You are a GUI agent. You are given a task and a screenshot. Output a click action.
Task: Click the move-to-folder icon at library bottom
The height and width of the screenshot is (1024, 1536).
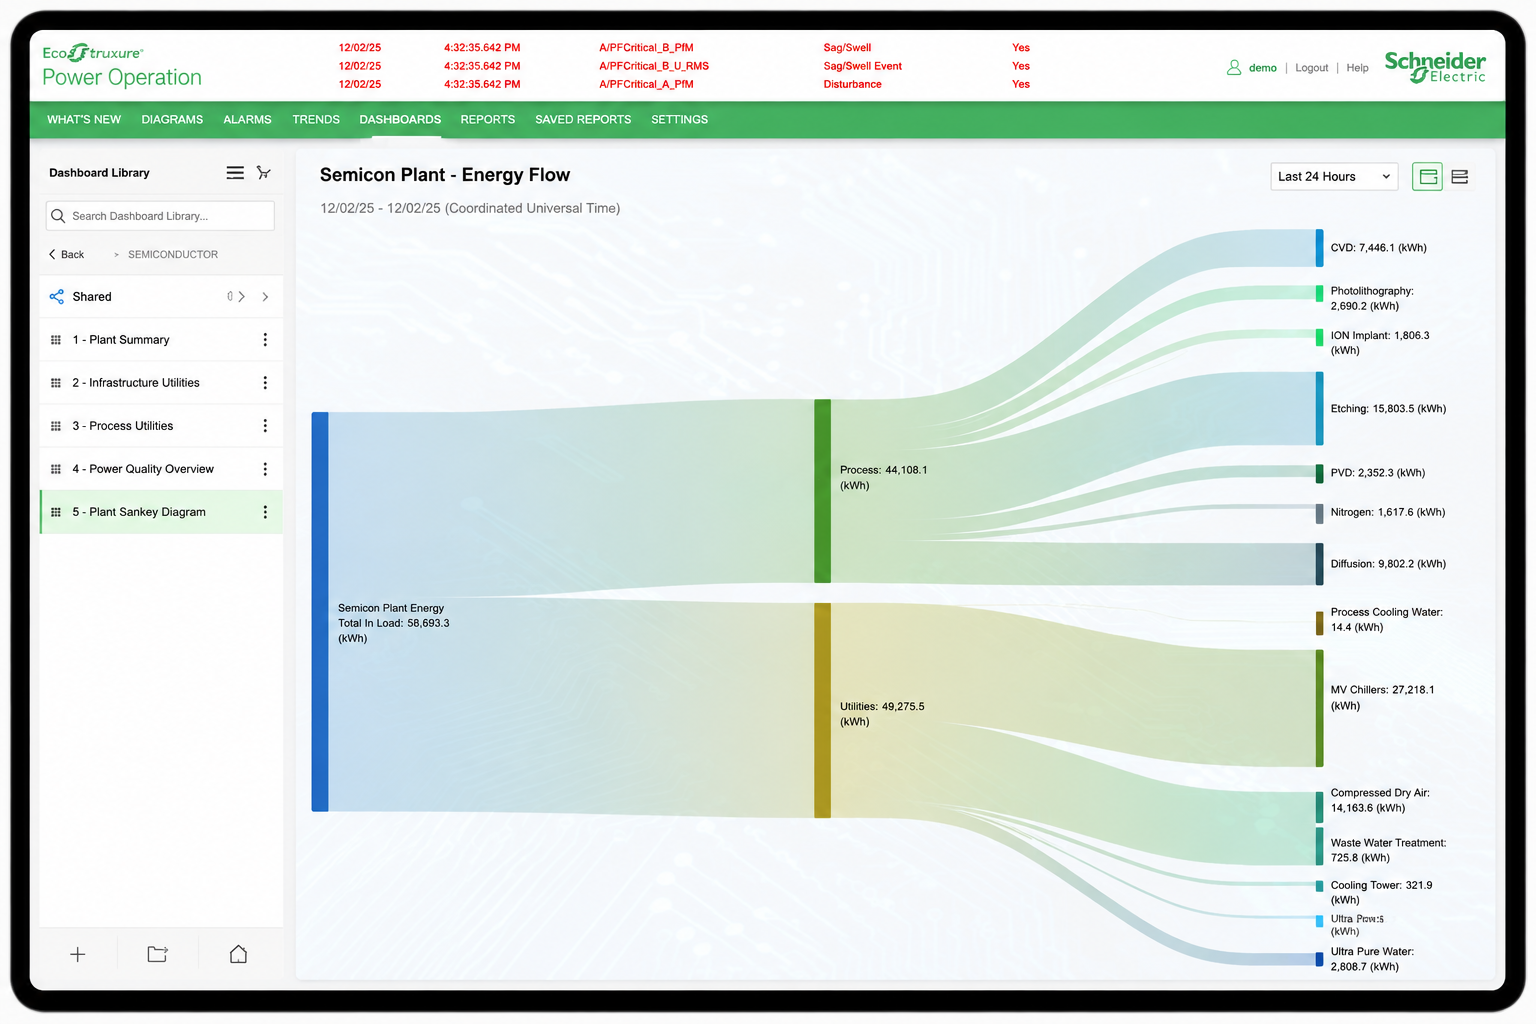coord(158,954)
